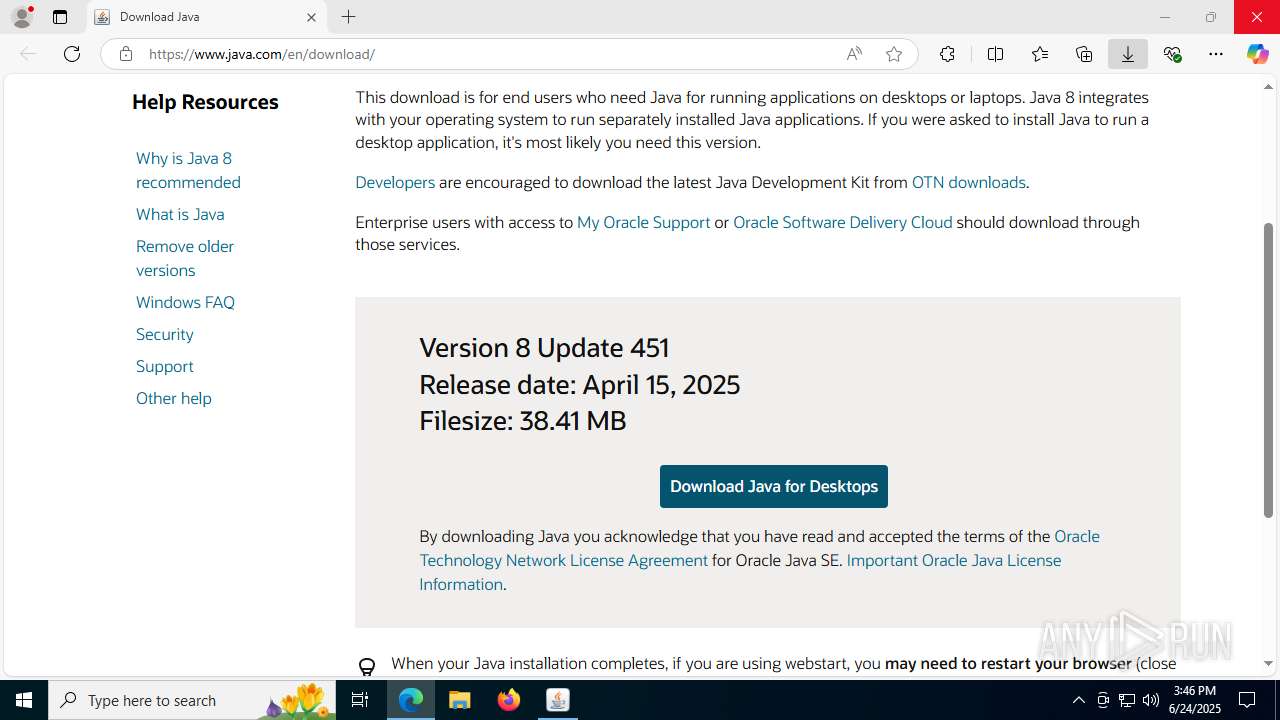Open Settings and more ellipsis menu
The height and width of the screenshot is (720, 1280).
tap(1216, 54)
